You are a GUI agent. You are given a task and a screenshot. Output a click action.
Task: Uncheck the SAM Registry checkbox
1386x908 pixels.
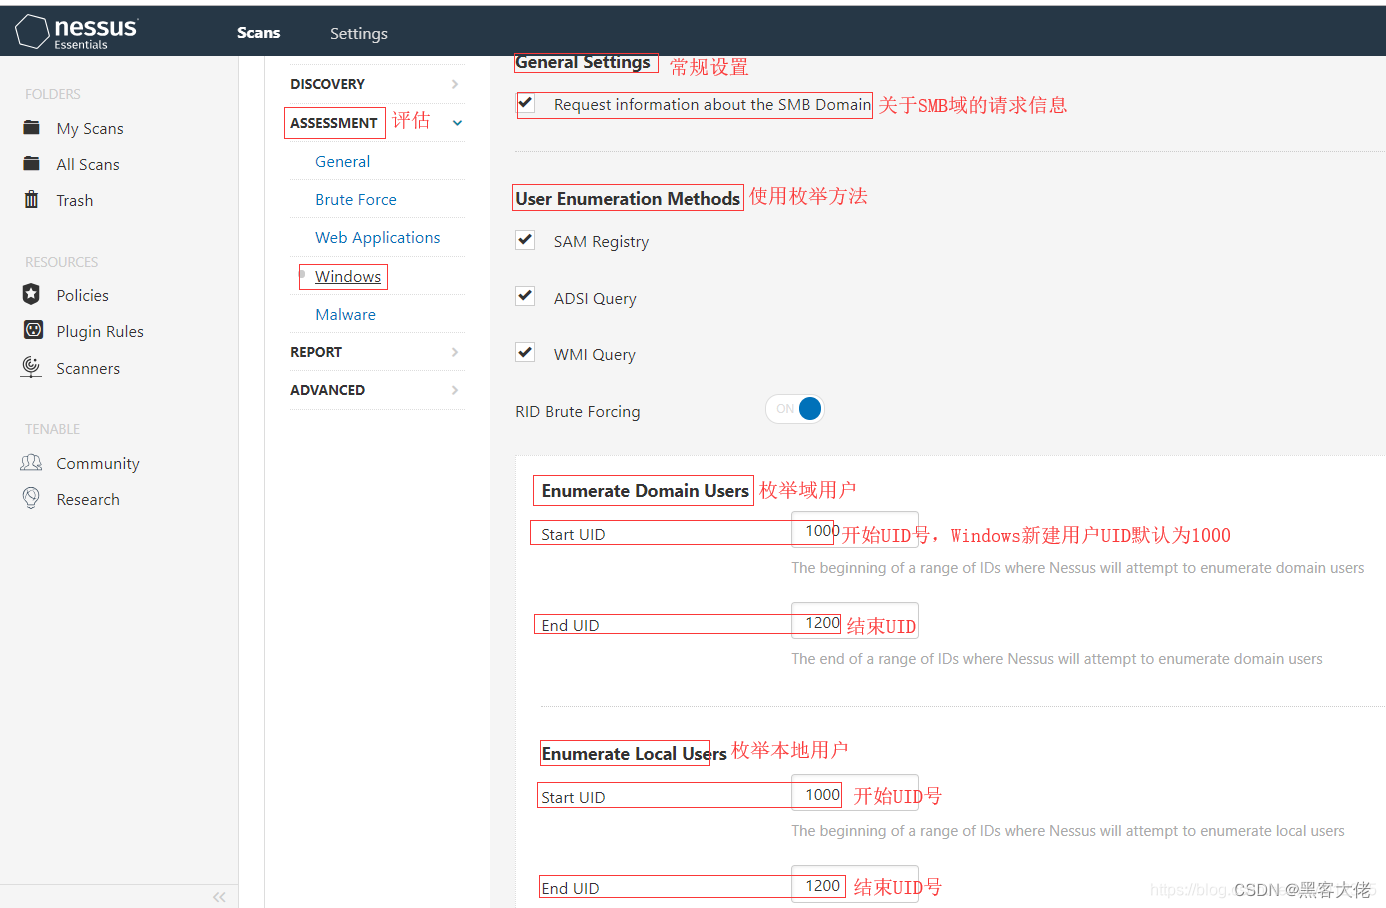point(525,240)
